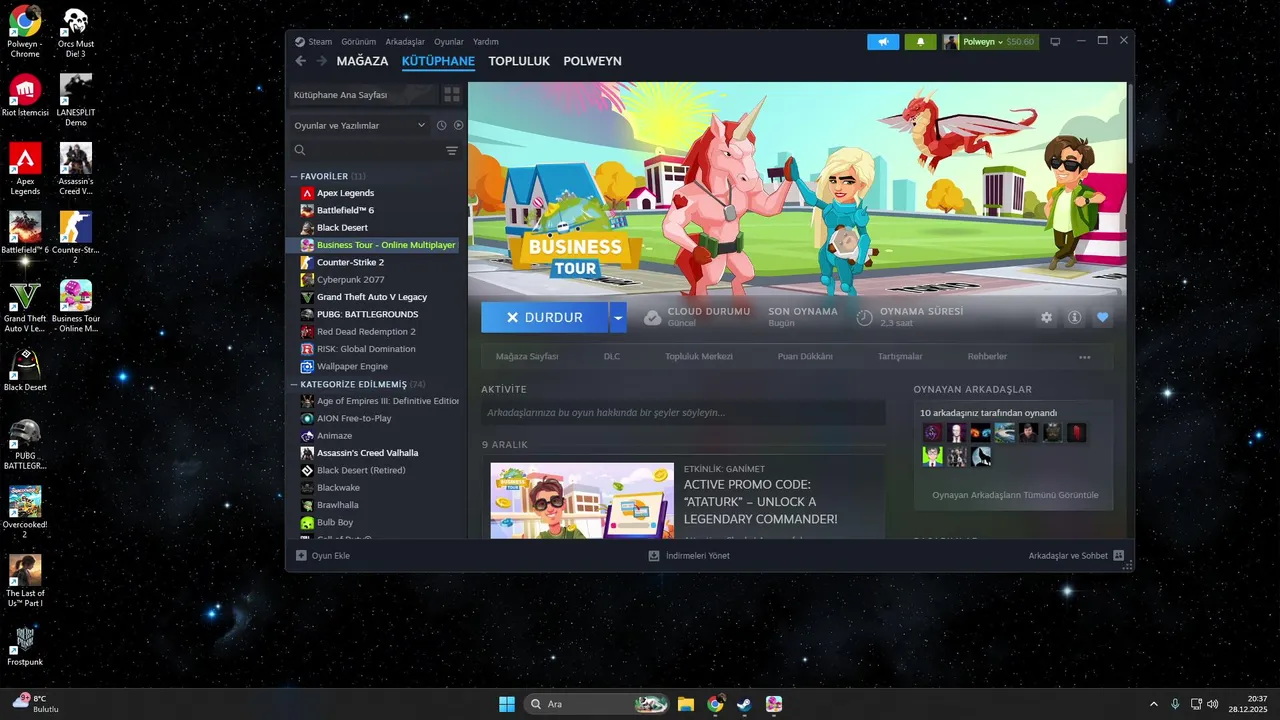Open the DLC link
Image resolution: width=1280 pixels, height=720 pixels.
(612, 357)
